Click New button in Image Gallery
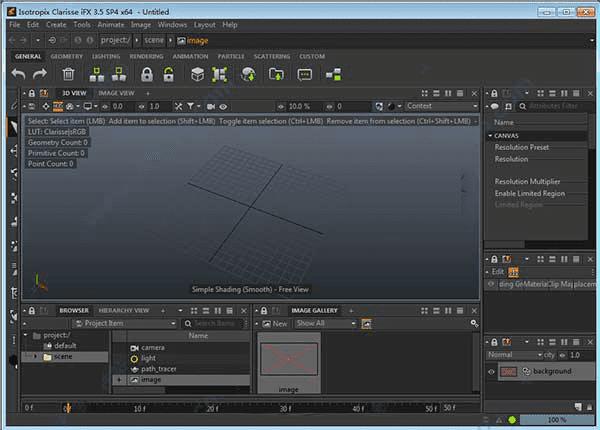 pyautogui.click(x=274, y=323)
